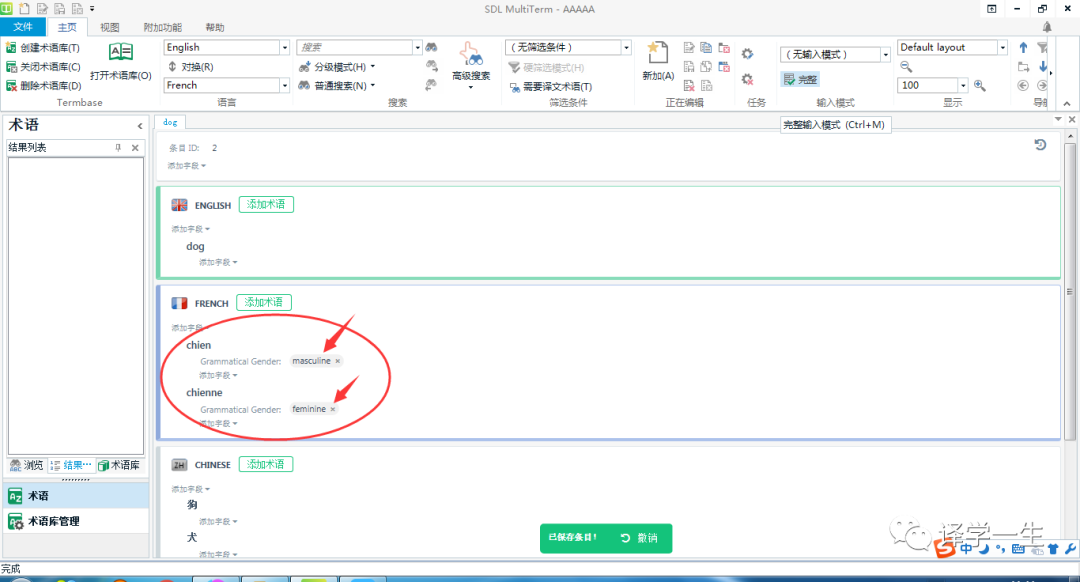The width and height of the screenshot is (1080, 582).
Task: Toggle 中 Chinese mode in IME bar
Action: pos(966,549)
